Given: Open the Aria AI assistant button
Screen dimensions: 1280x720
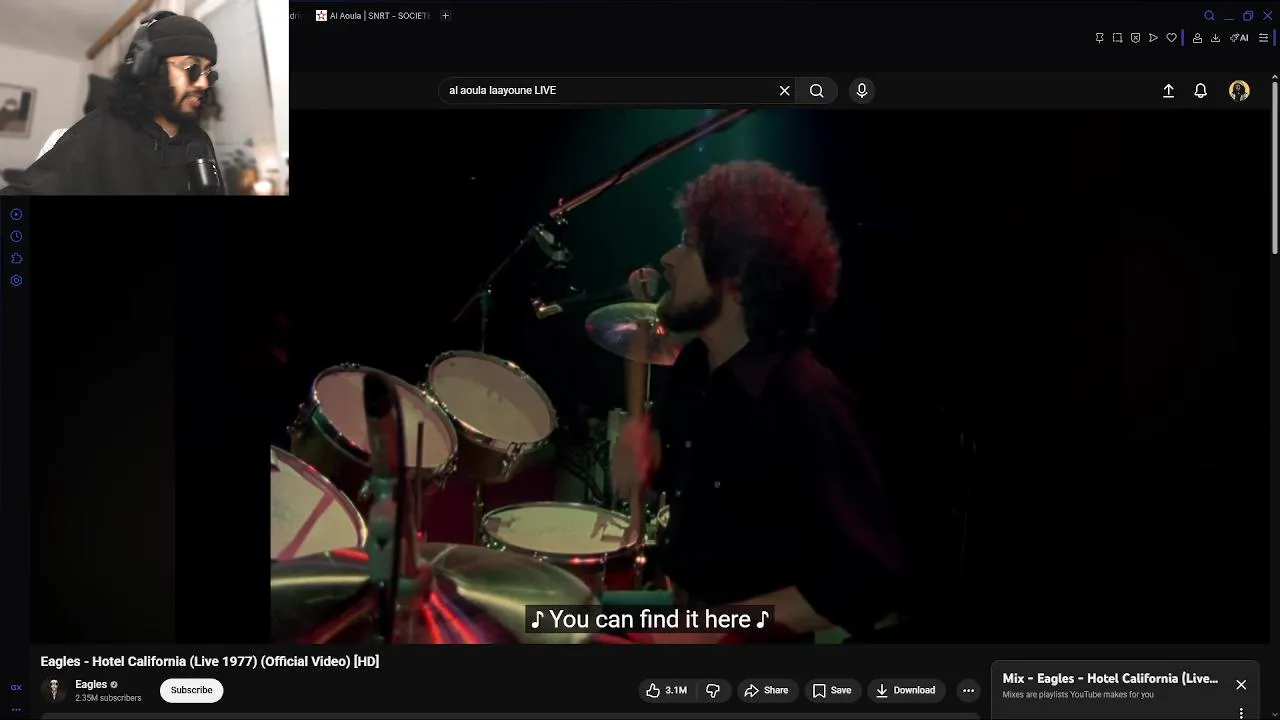Looking at the screenshot, I should pyautogui.click(x=1239, y=38).
